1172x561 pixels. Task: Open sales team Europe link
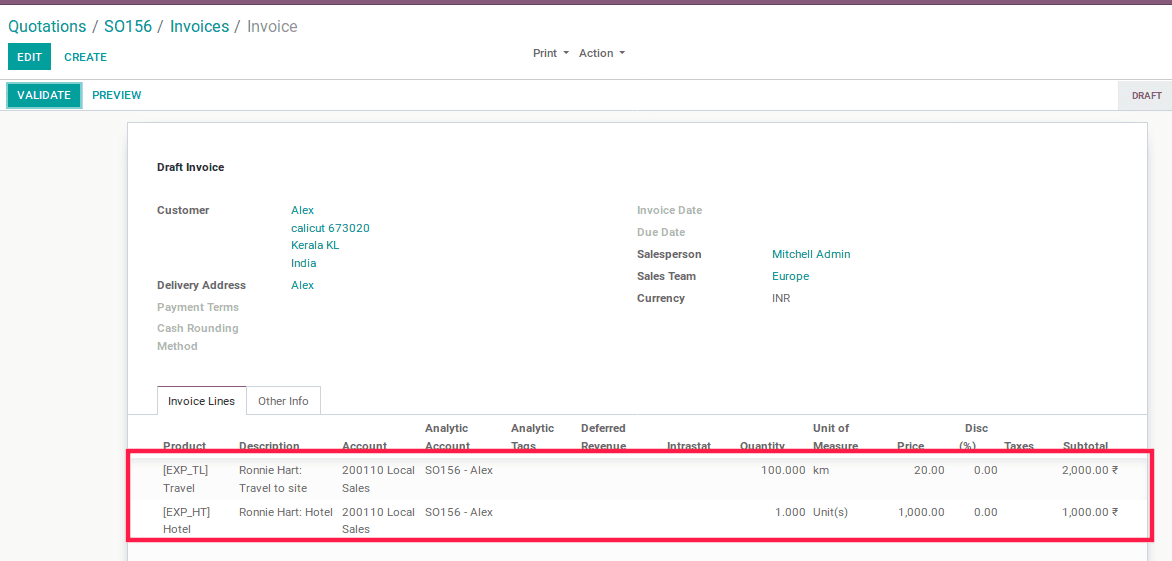click(791, 276)
